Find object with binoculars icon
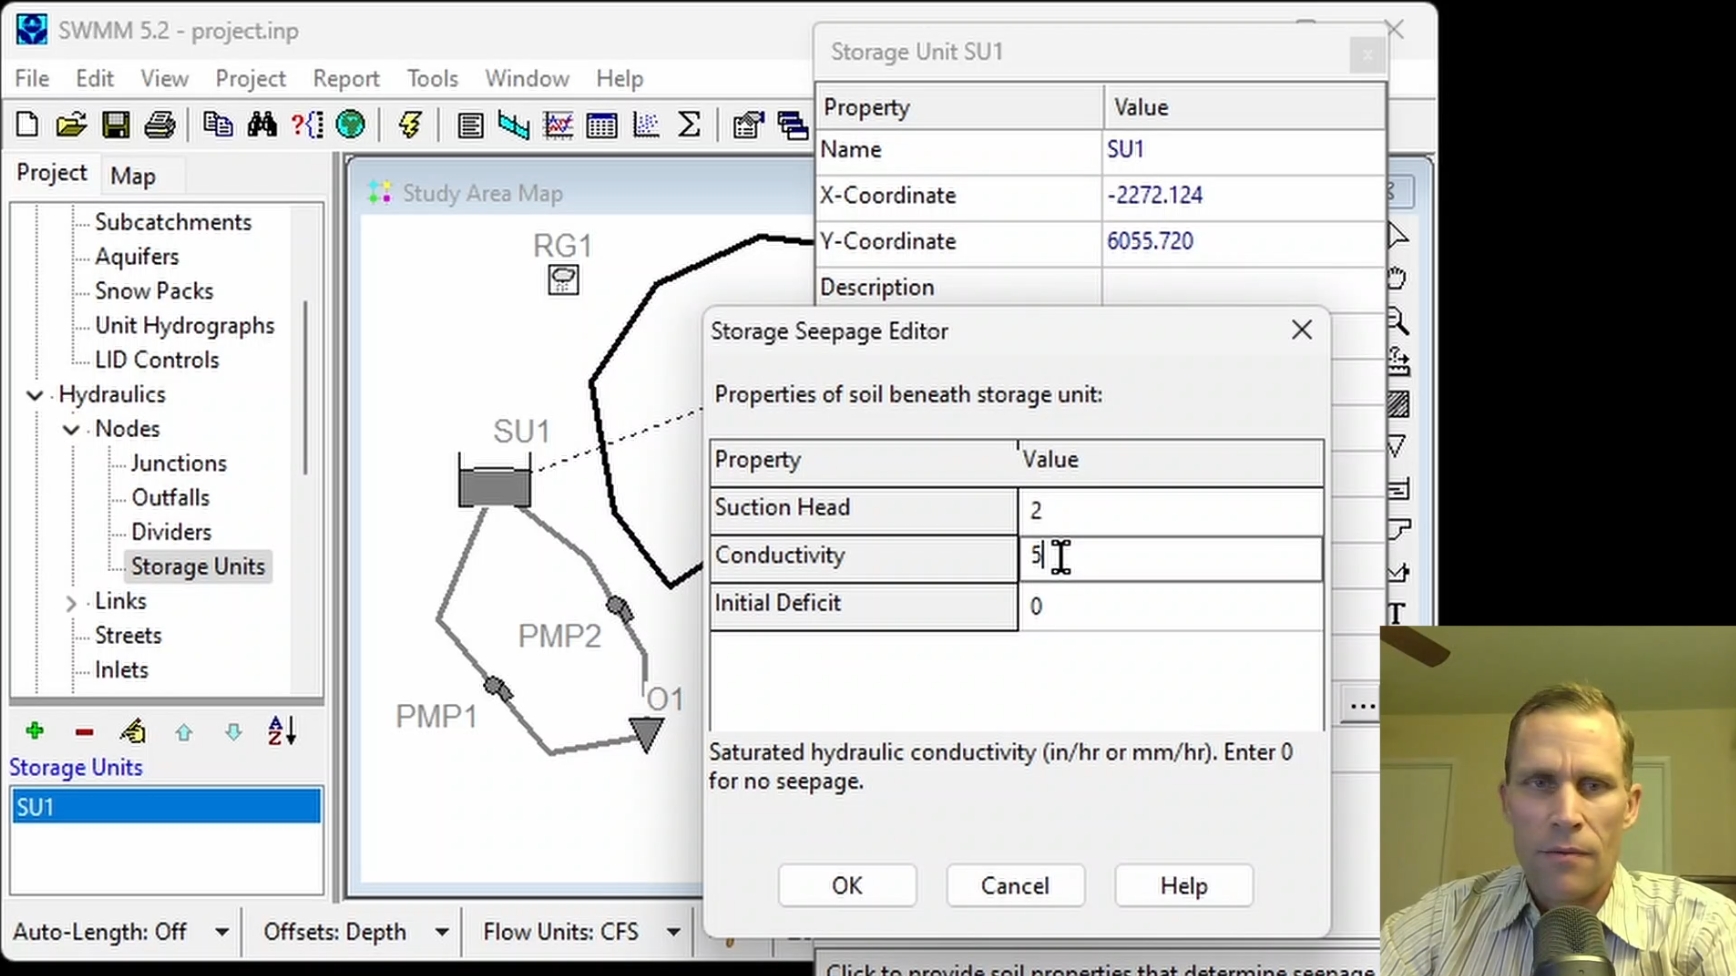Screen dimensions: 1736x976 (x=262, y=125)
